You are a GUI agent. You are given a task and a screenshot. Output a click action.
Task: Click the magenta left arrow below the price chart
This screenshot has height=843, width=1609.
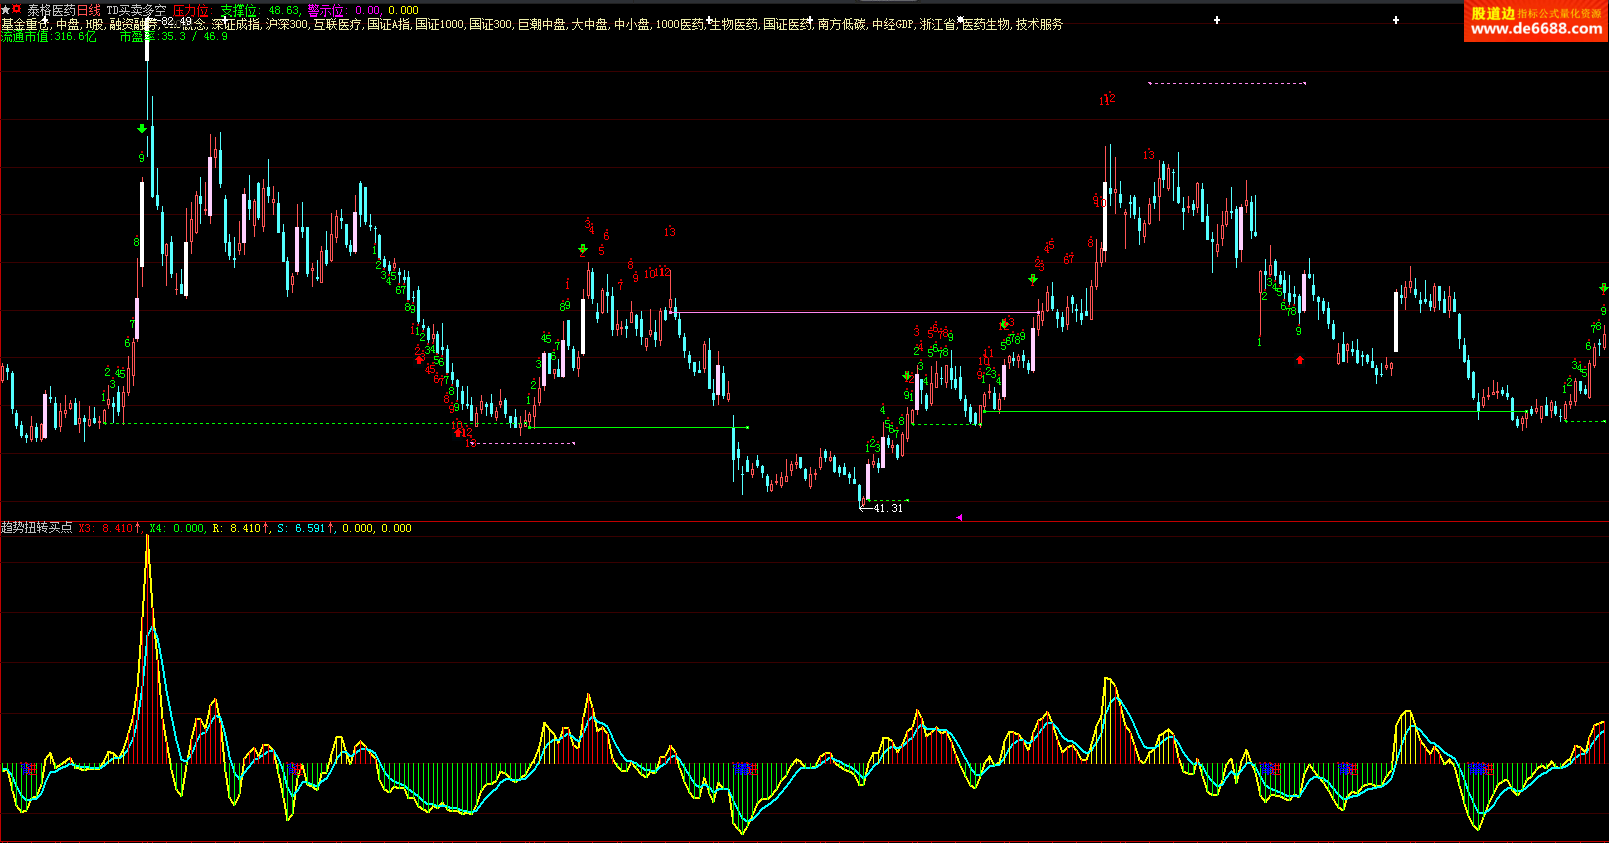(959, 517)
